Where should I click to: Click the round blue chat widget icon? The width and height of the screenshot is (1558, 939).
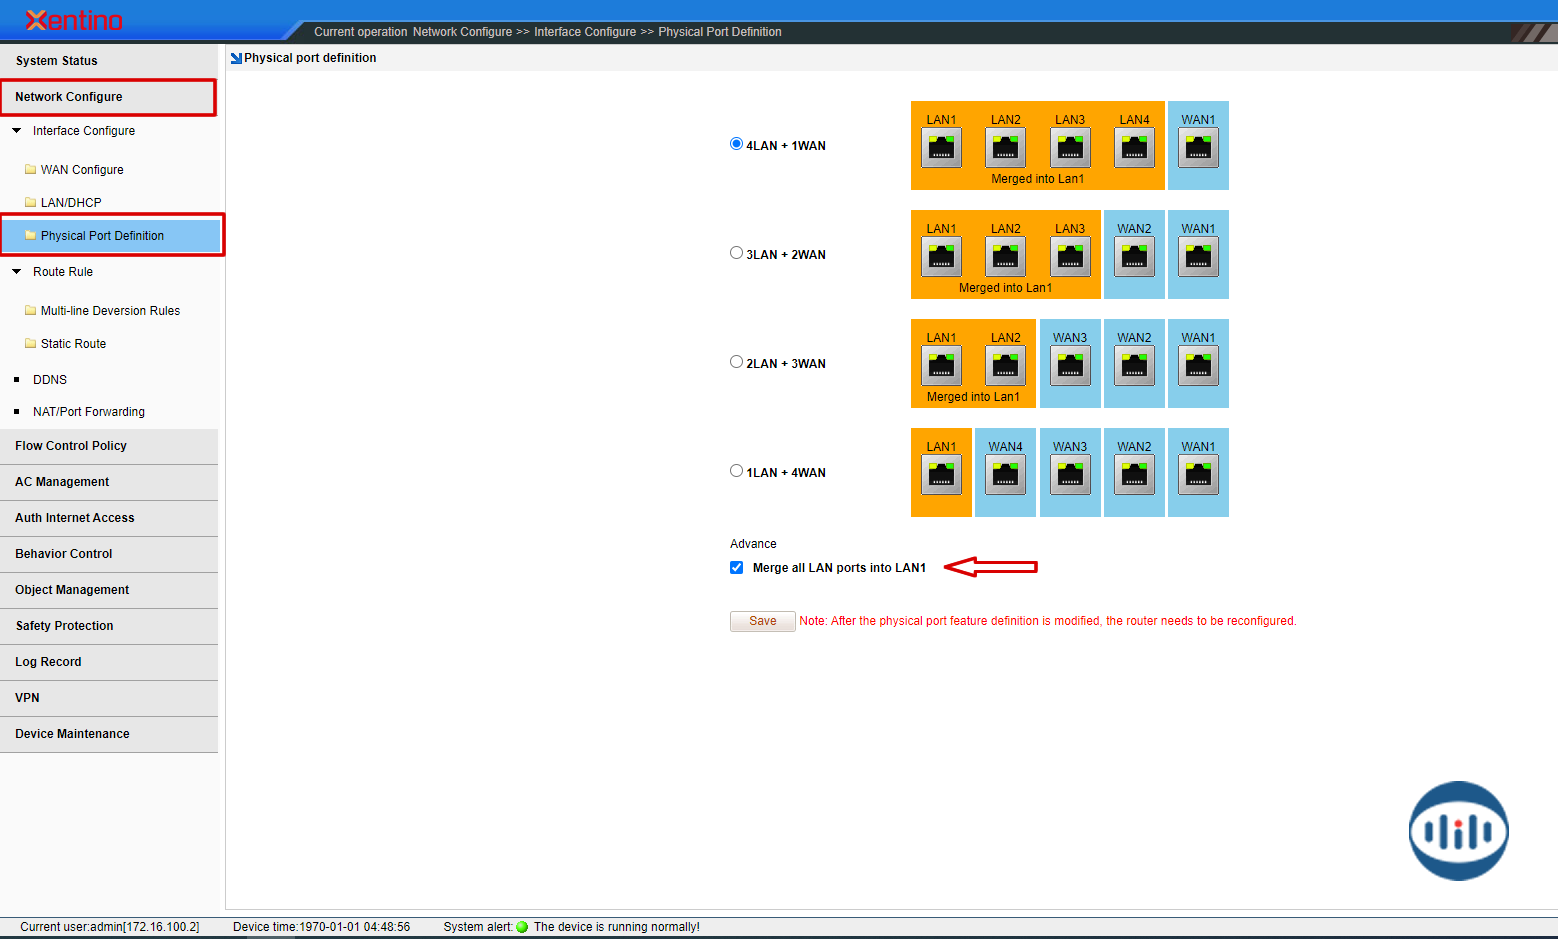click(1458, 830)
